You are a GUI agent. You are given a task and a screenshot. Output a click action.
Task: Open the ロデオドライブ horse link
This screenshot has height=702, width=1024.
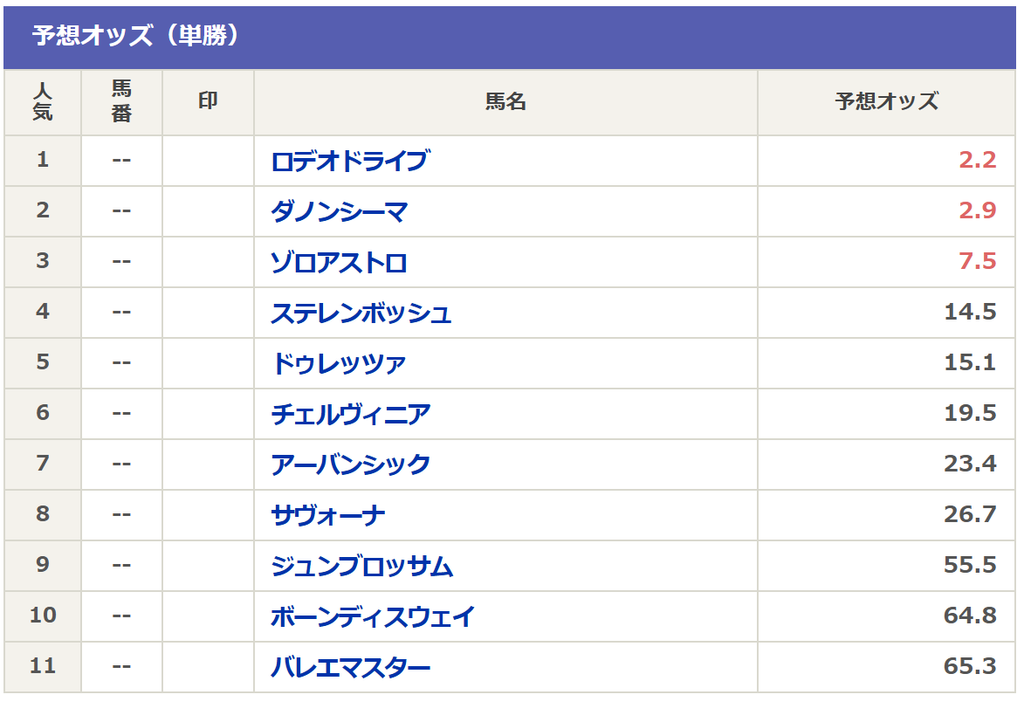point(350,161)
